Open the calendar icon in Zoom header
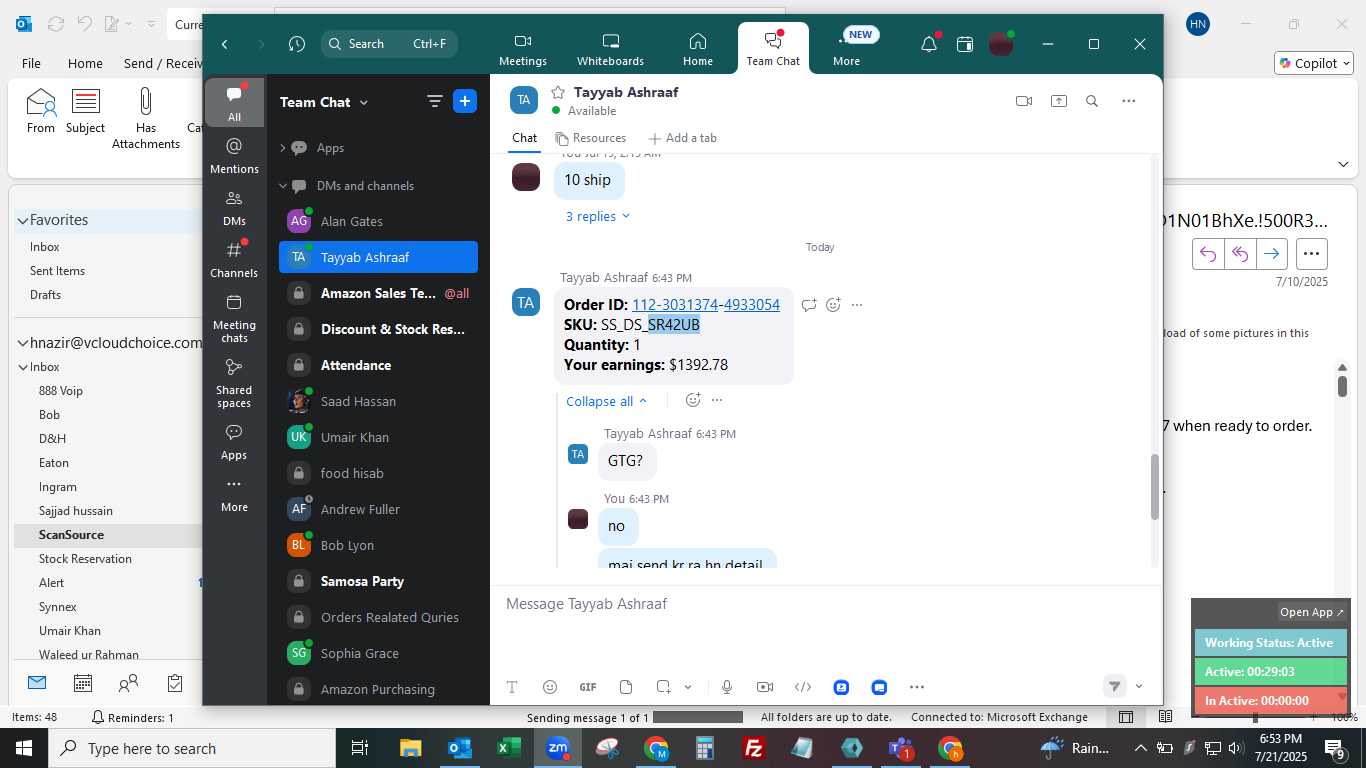 coord(965,44)
